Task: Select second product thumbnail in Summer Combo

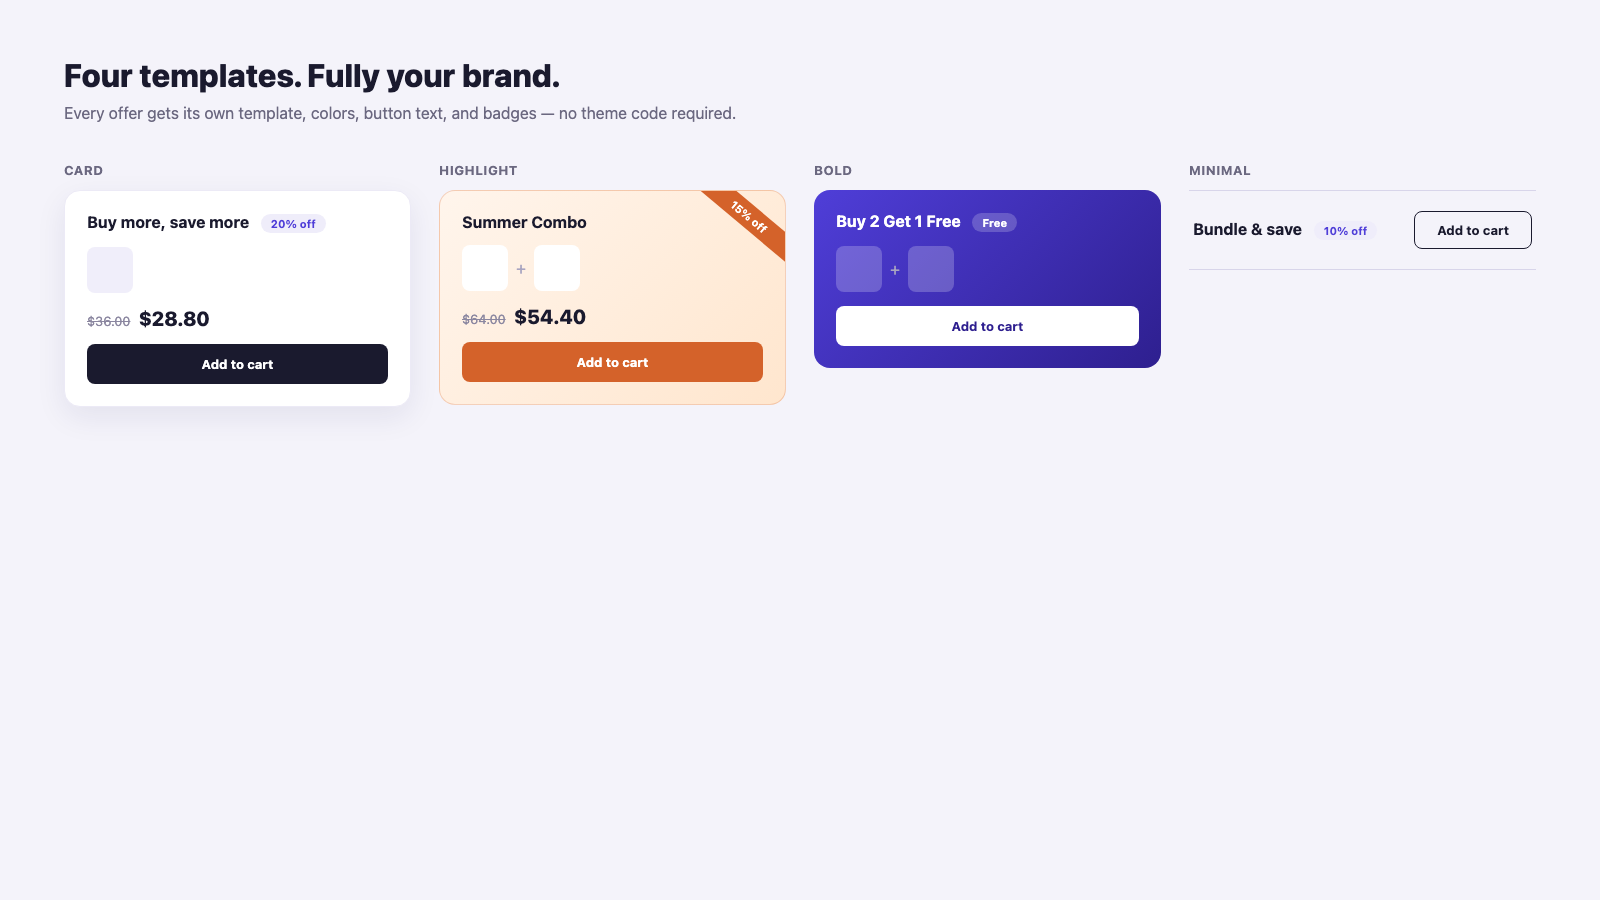Action: pos(557,268)
